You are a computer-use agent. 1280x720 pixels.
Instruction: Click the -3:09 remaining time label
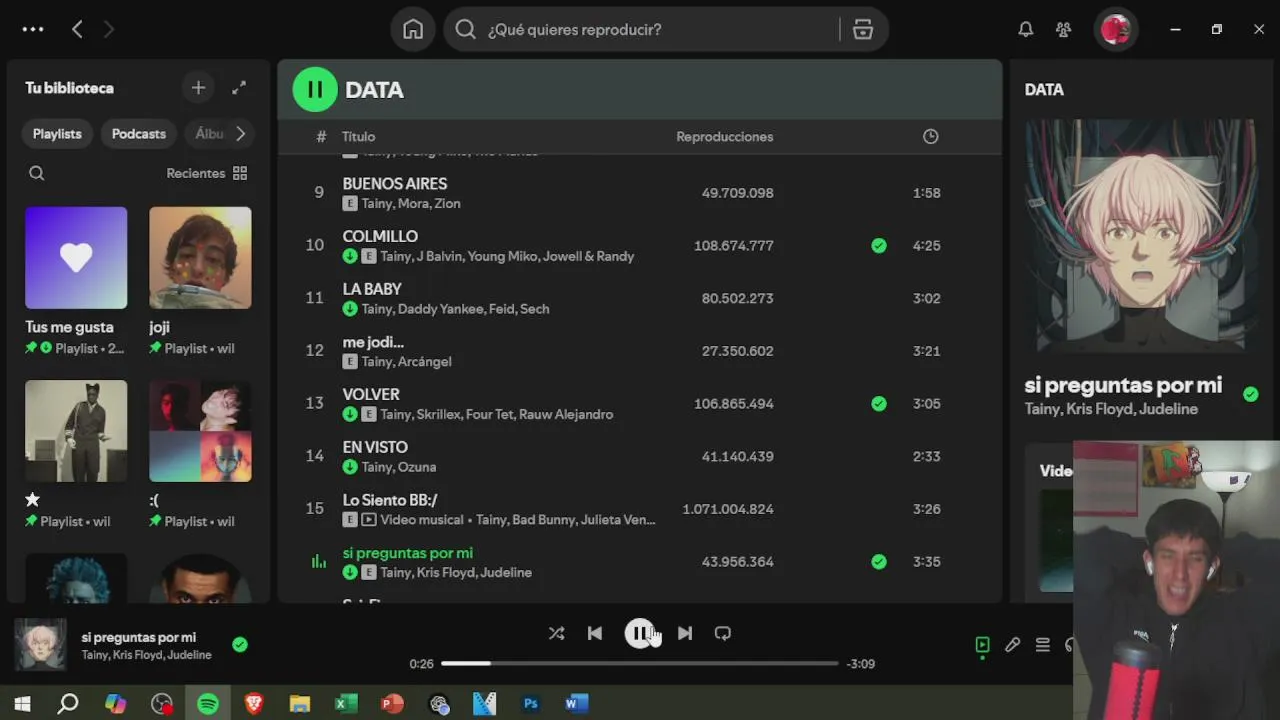coord(861,664)
